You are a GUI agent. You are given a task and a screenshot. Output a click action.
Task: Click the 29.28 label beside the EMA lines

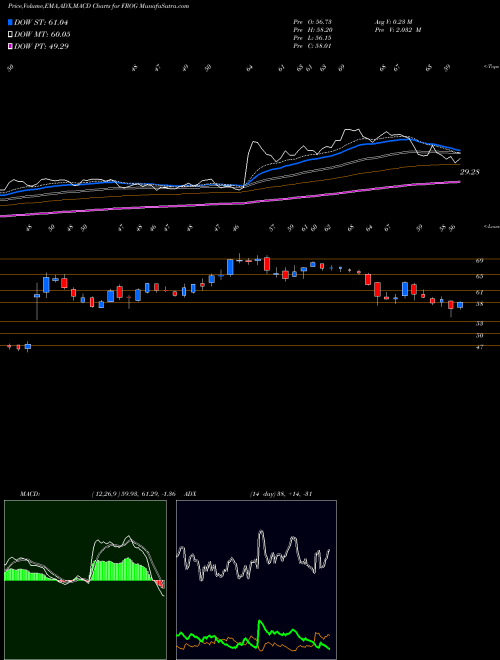pyautogui.click(x=470, y=172)
